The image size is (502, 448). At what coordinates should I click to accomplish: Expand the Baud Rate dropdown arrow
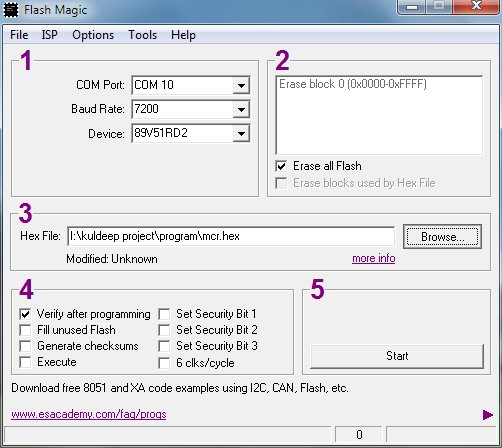coord(241,109)
